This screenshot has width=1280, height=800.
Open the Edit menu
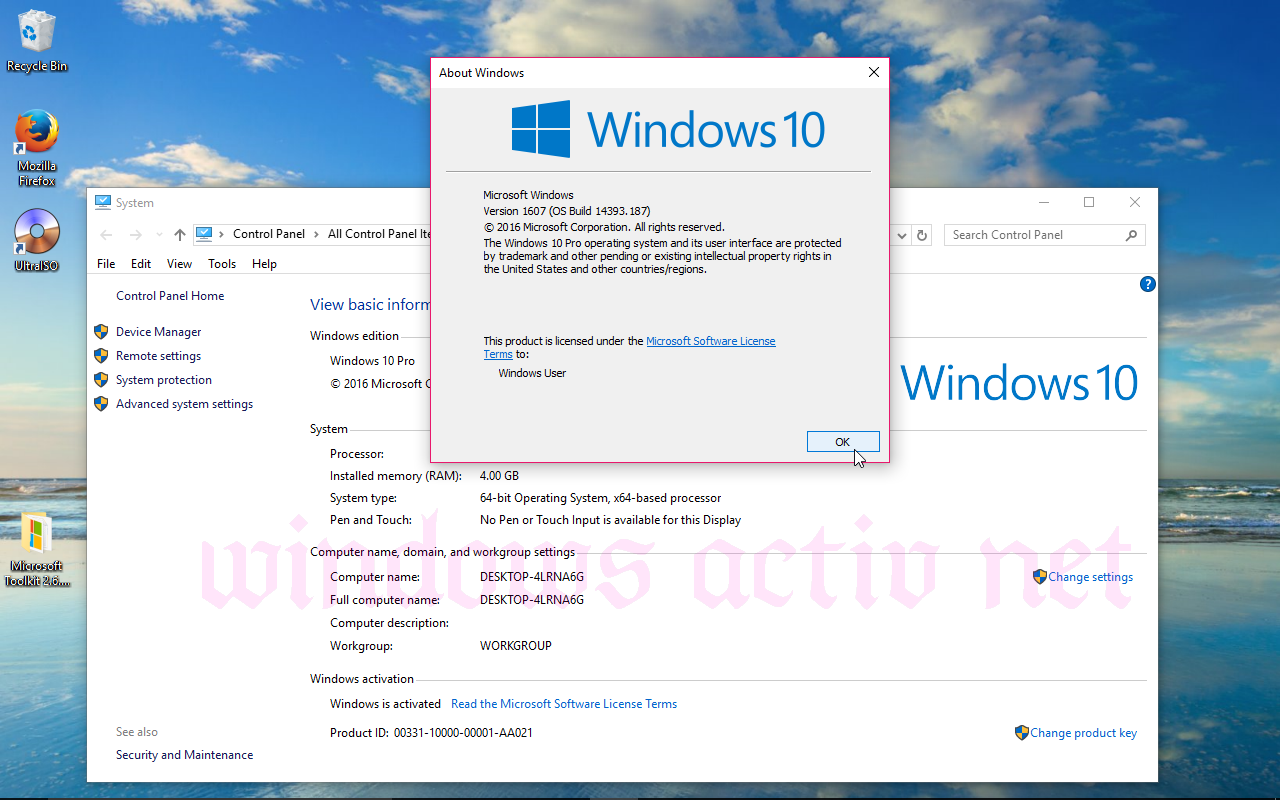(141, 264)
